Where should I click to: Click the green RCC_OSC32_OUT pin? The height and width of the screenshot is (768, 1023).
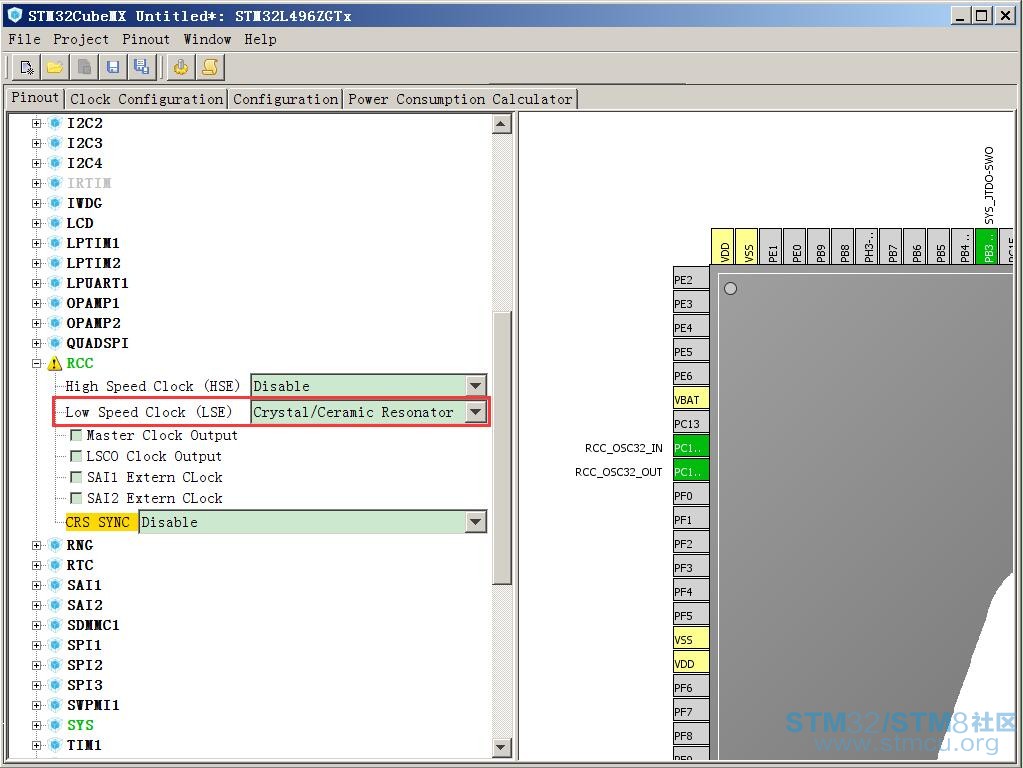691,472
